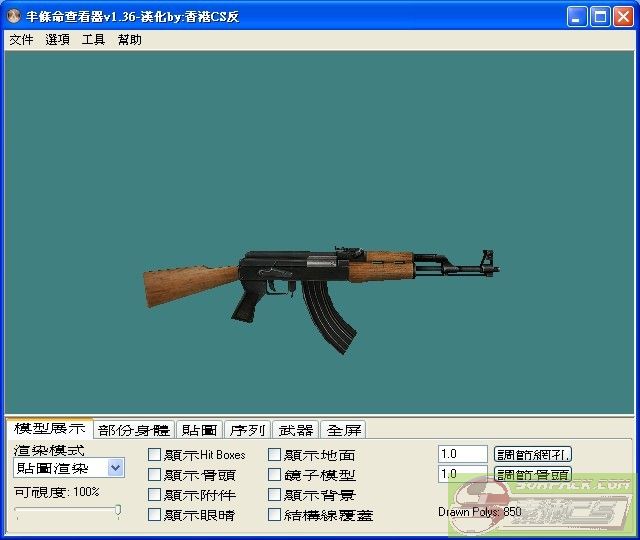Close the model viewer window
This screenshot has width=640, height=540.
(x=623, y=17)
